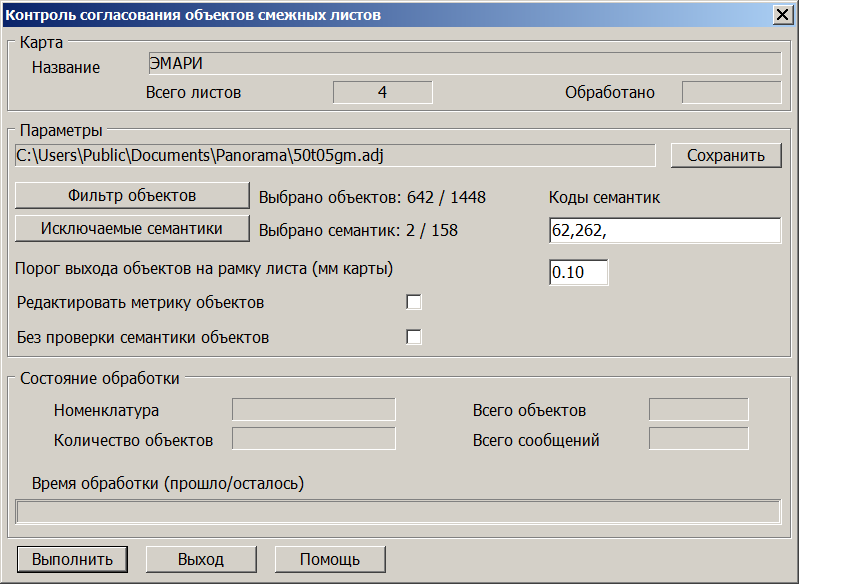This screenshot has height=584, width=864.
Task: Click the frame threshold field showing 0.10
Action: 578,273
